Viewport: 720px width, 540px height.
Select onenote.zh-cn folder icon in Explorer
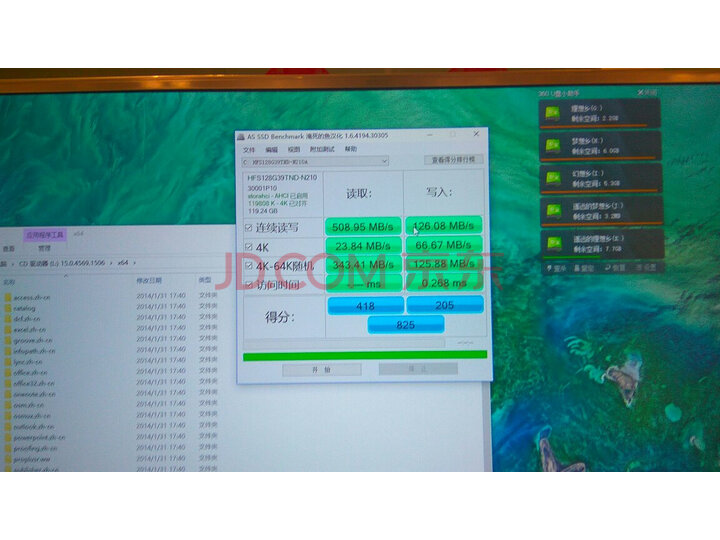click(x=7, y=394)
